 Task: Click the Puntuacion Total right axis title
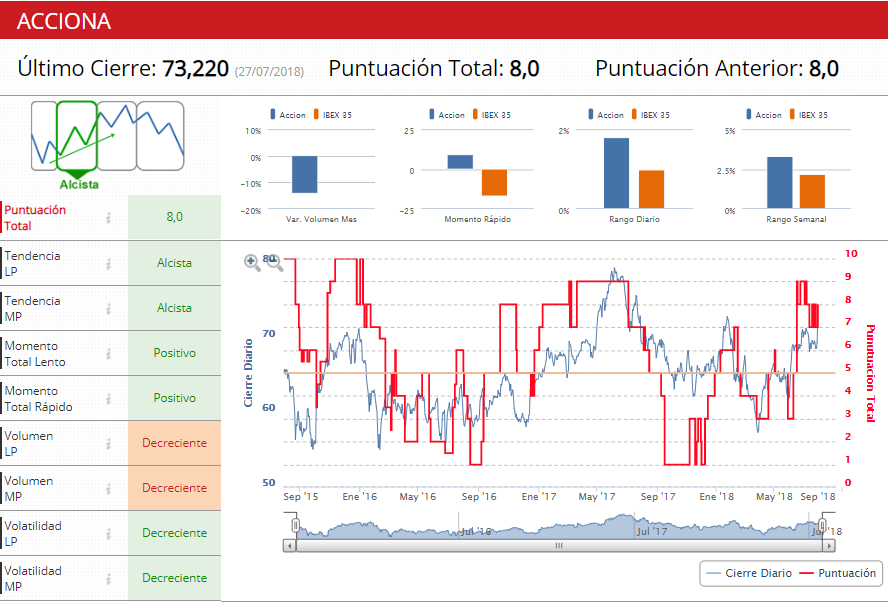coord(871,373)
